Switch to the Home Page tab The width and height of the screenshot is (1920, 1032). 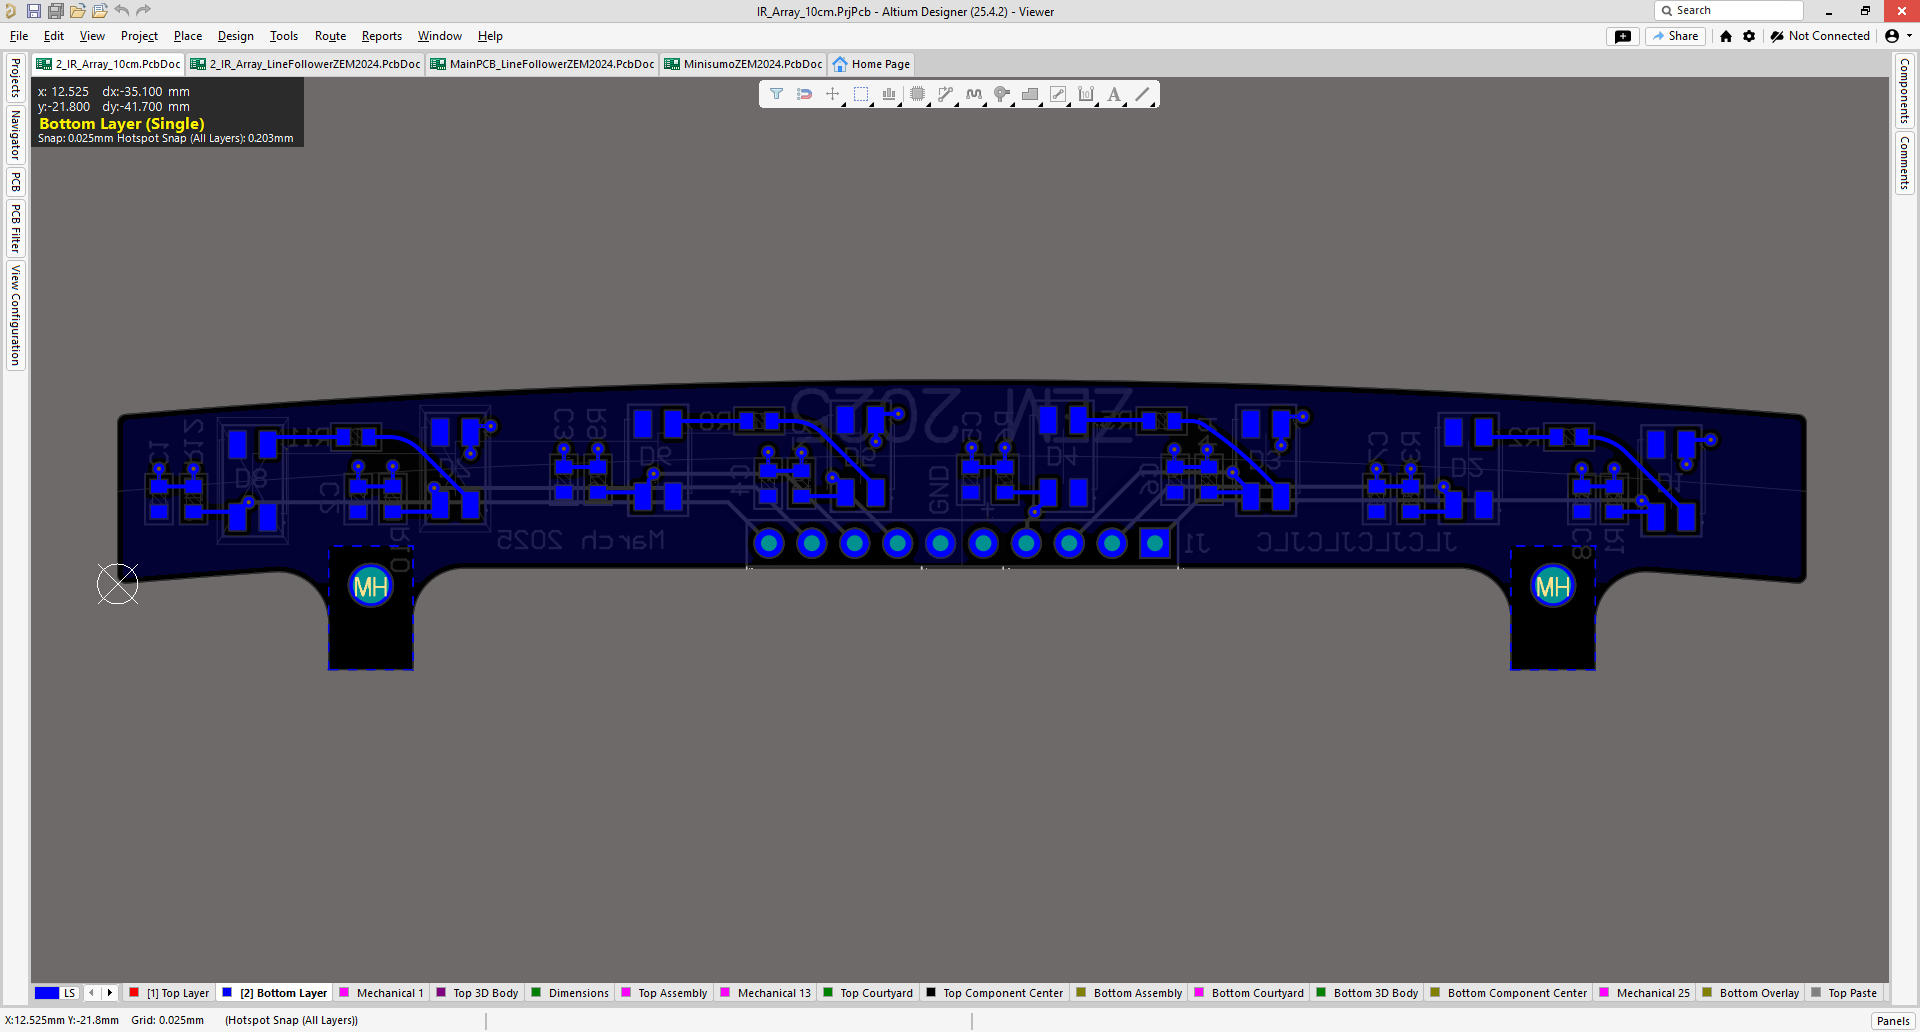[x=871, y=64]
